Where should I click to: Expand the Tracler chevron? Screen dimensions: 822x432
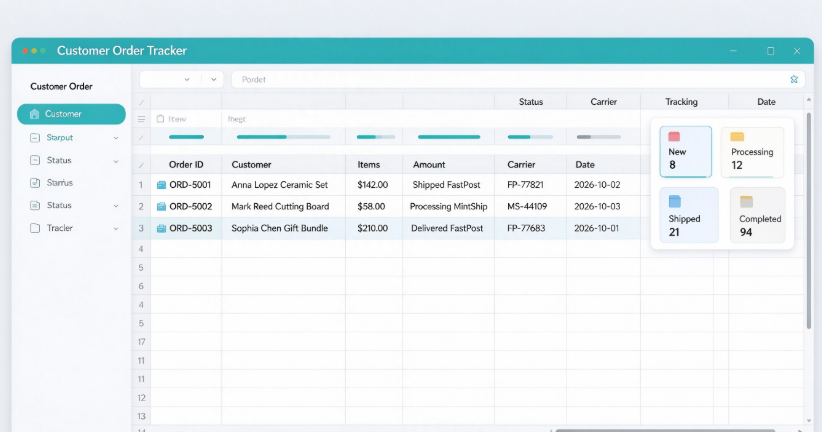click(116, 229)
